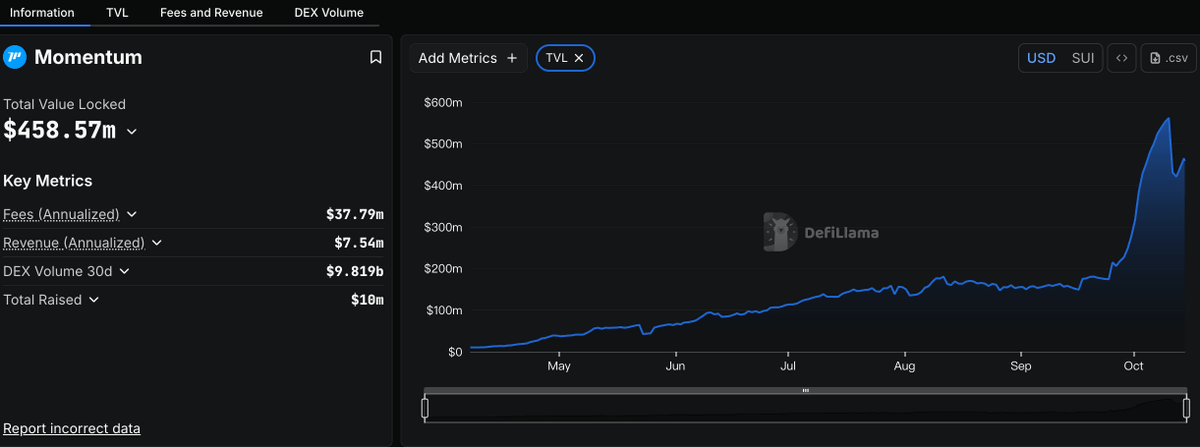
Task: Click the right handle of range slider
Action: point(1187,407)
